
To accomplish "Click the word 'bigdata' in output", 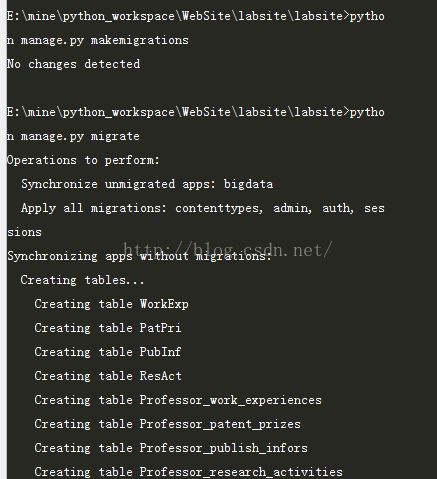I will point(248,184).
